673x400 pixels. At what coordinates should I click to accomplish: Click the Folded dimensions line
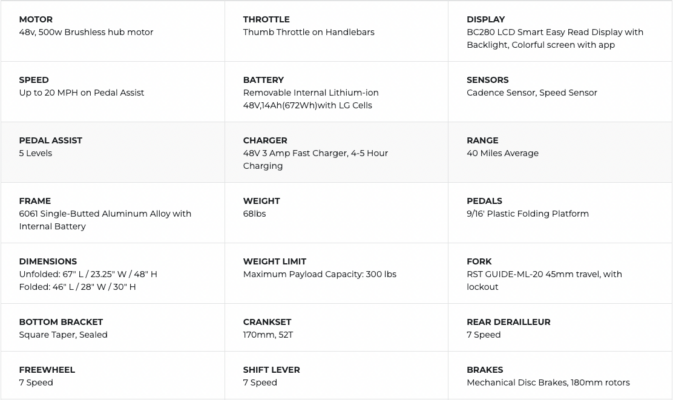pos(77,287)
